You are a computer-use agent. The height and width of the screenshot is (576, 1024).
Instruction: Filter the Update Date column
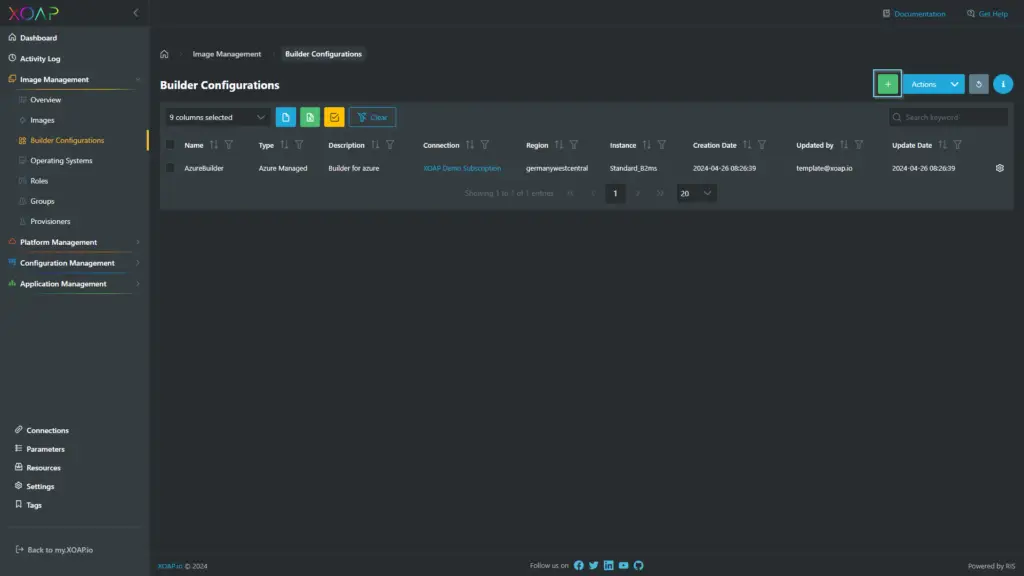click(x=957, y=145)
